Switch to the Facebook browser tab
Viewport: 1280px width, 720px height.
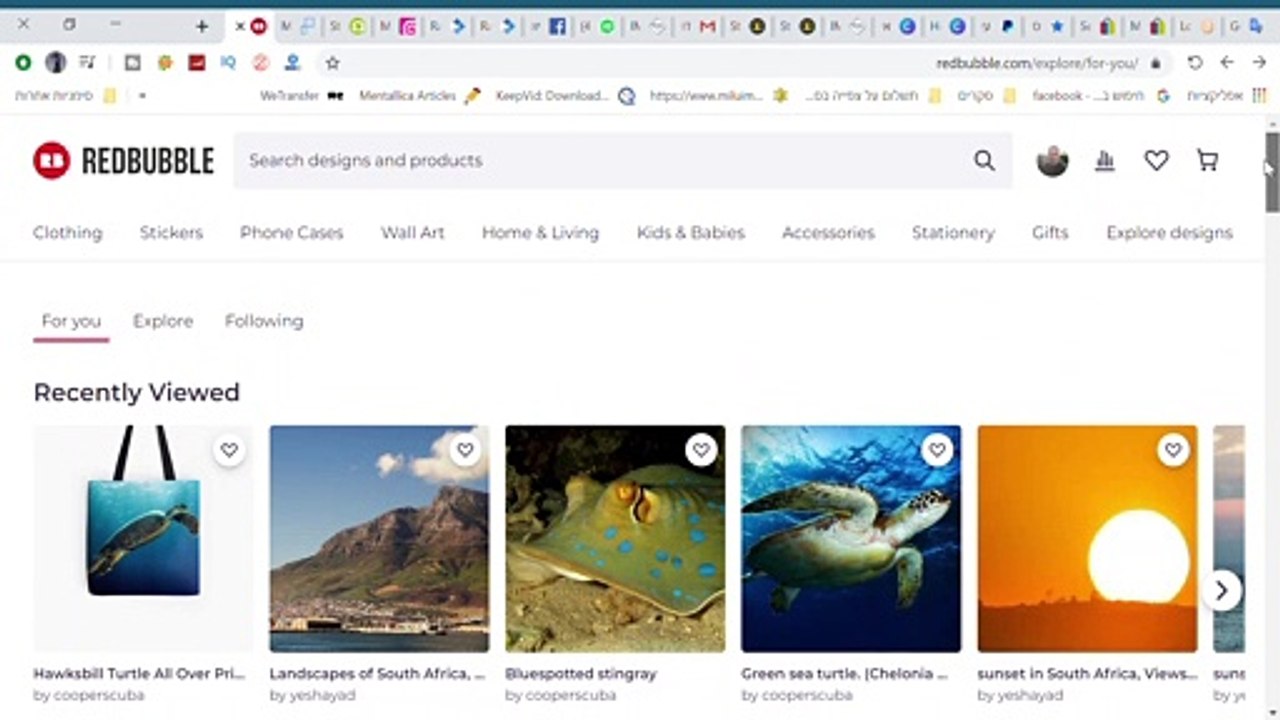(x=557, y=27)
